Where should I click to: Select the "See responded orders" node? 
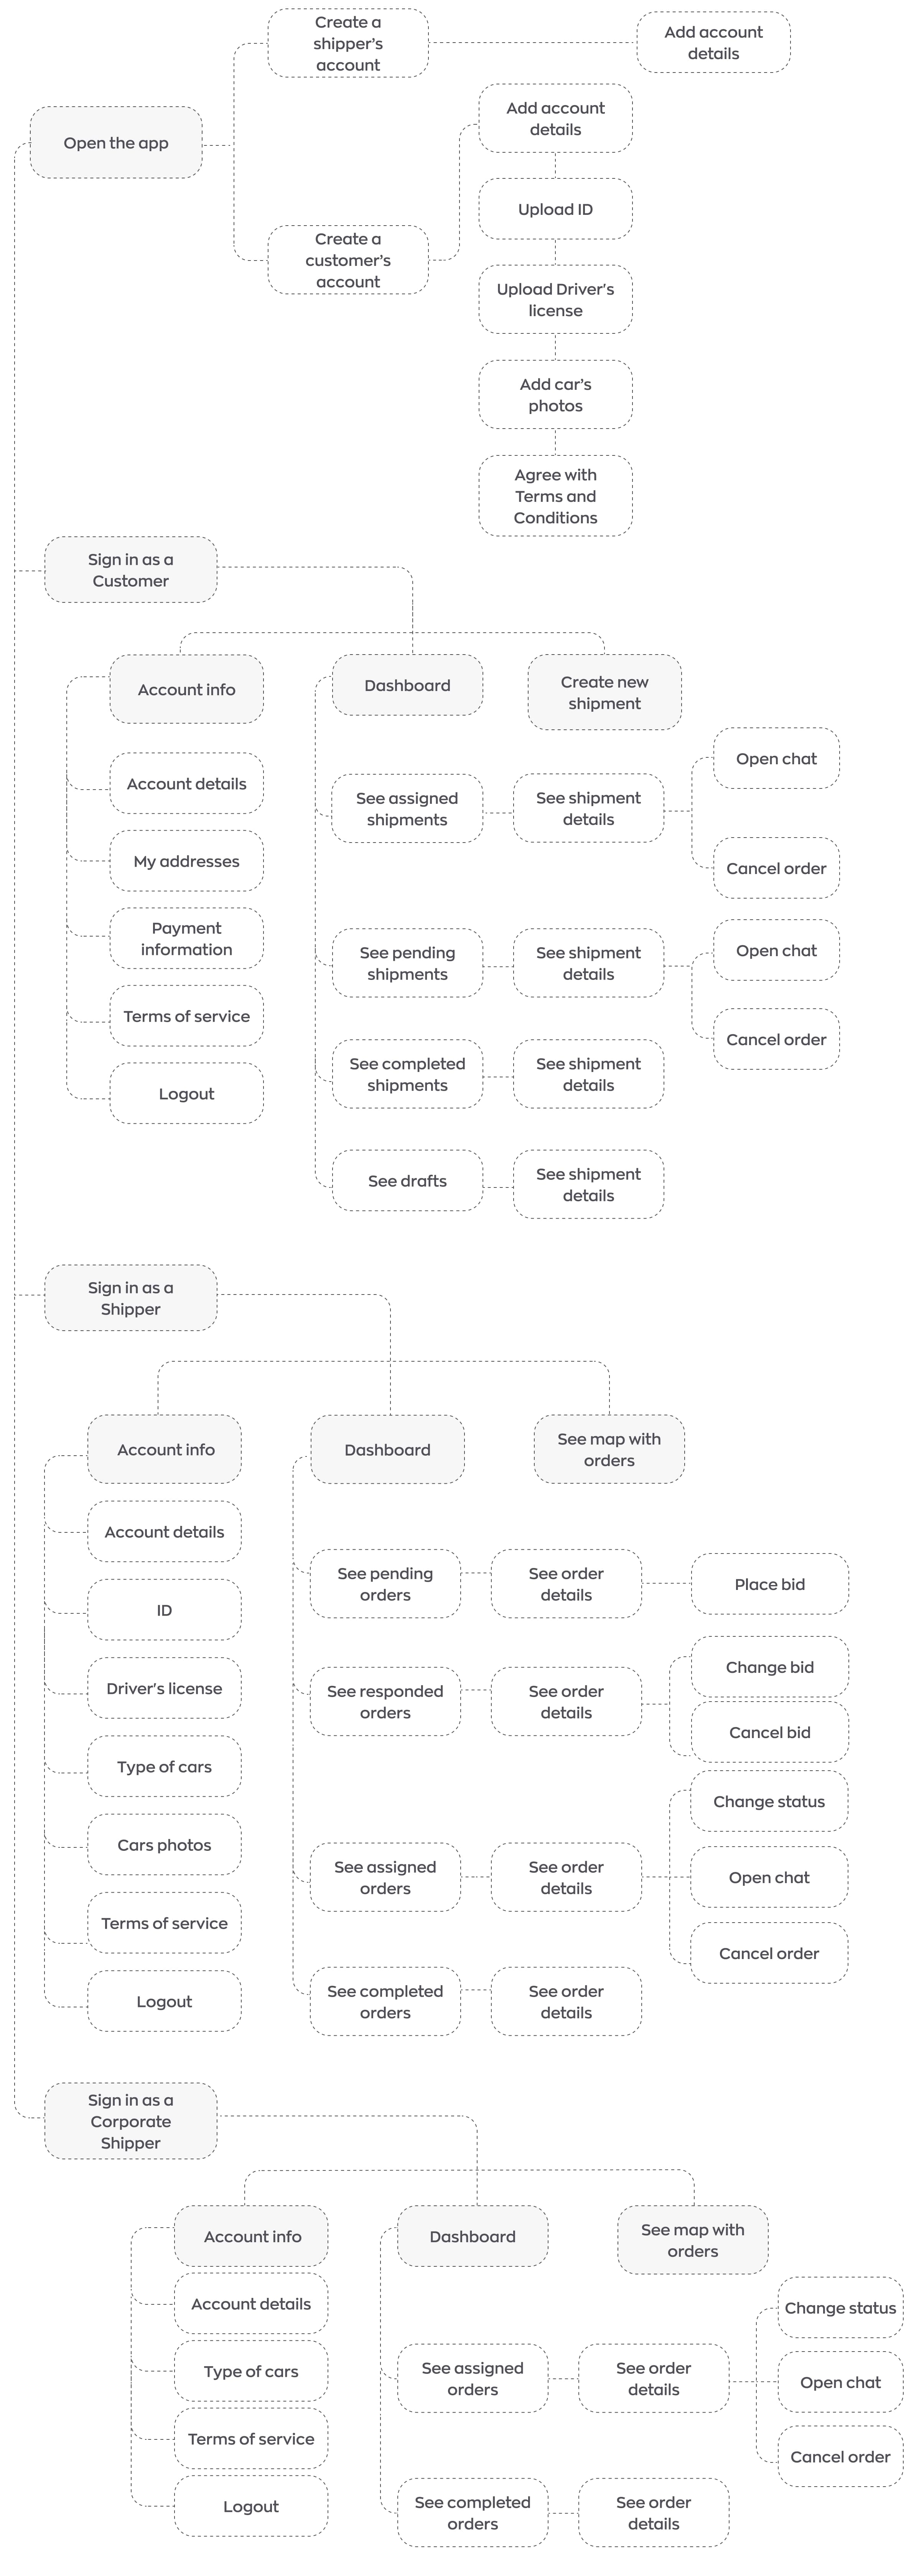pos(385,1701)
